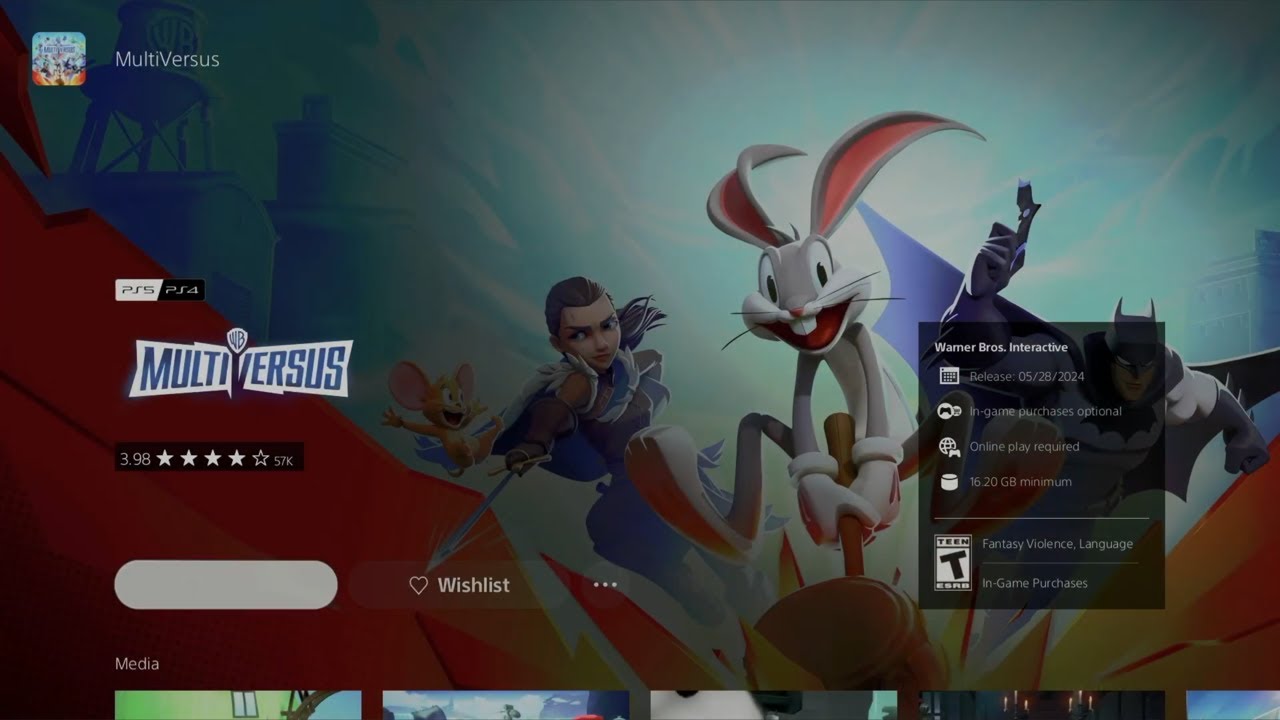Click the blank primary download button
Screen dimensions: 1280x720
click(226, 585)
